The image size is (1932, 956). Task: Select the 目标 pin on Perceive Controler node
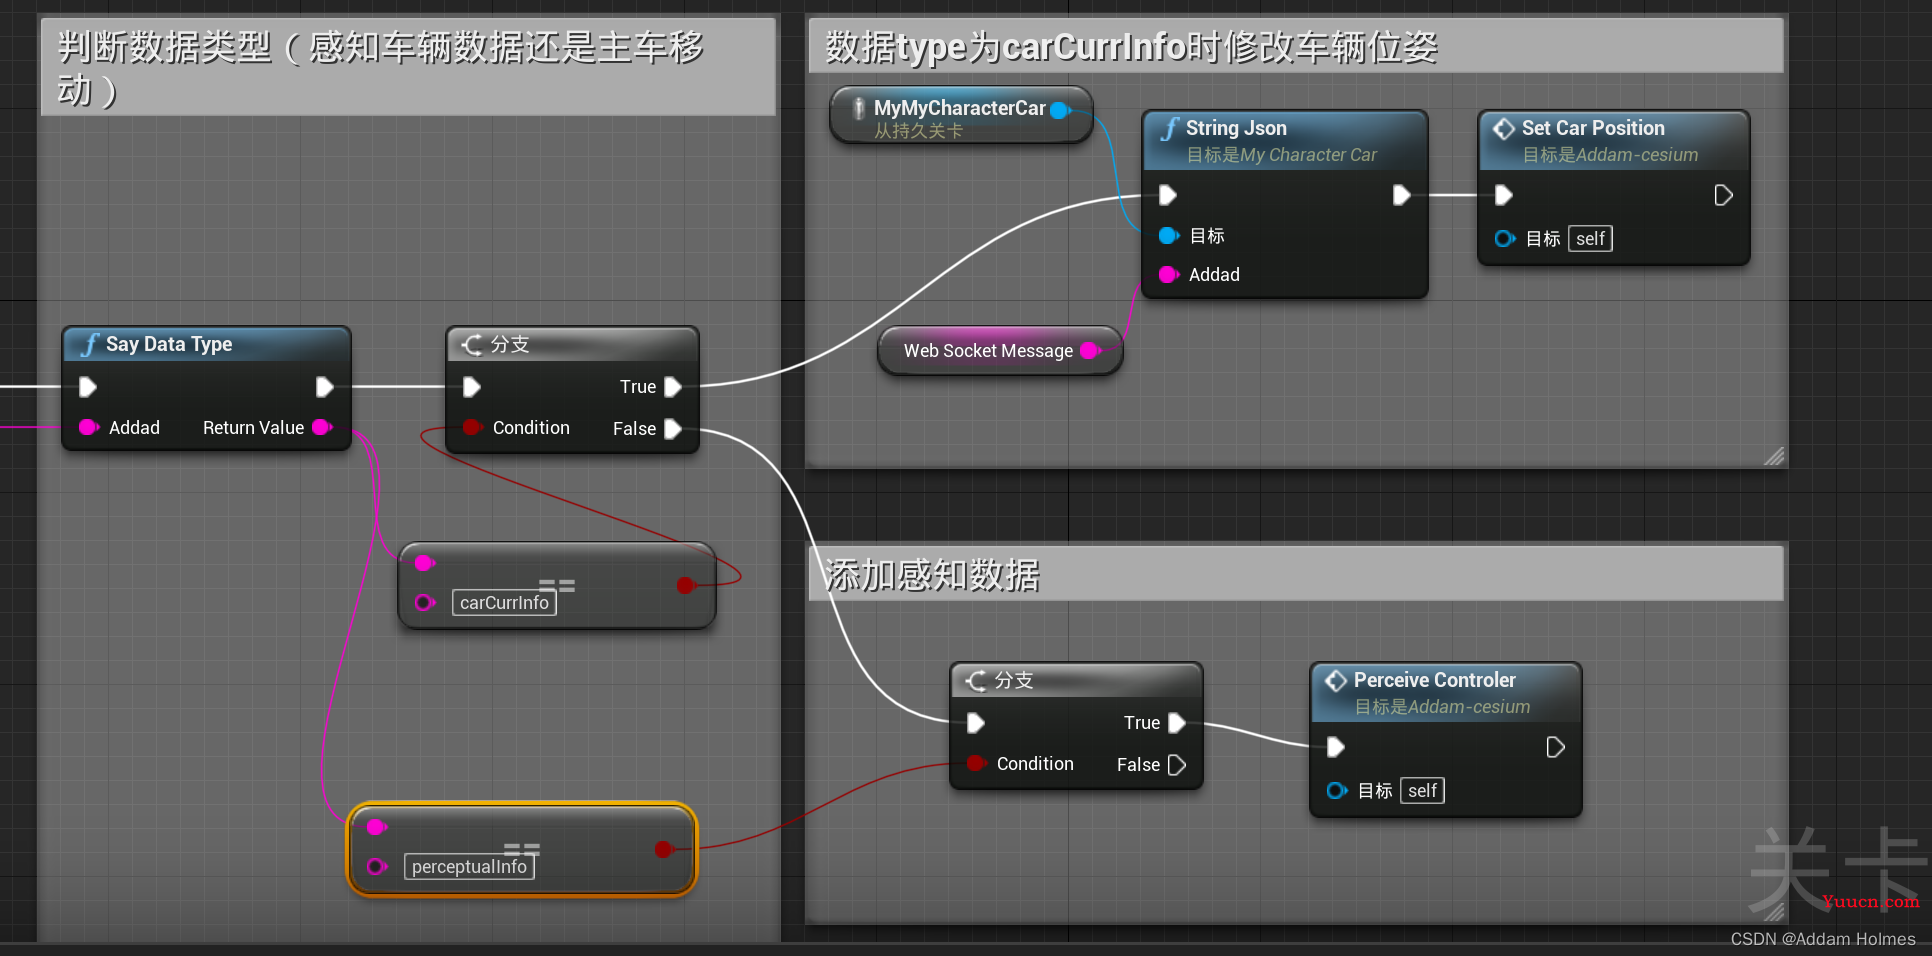click(x=1337, y=790)
